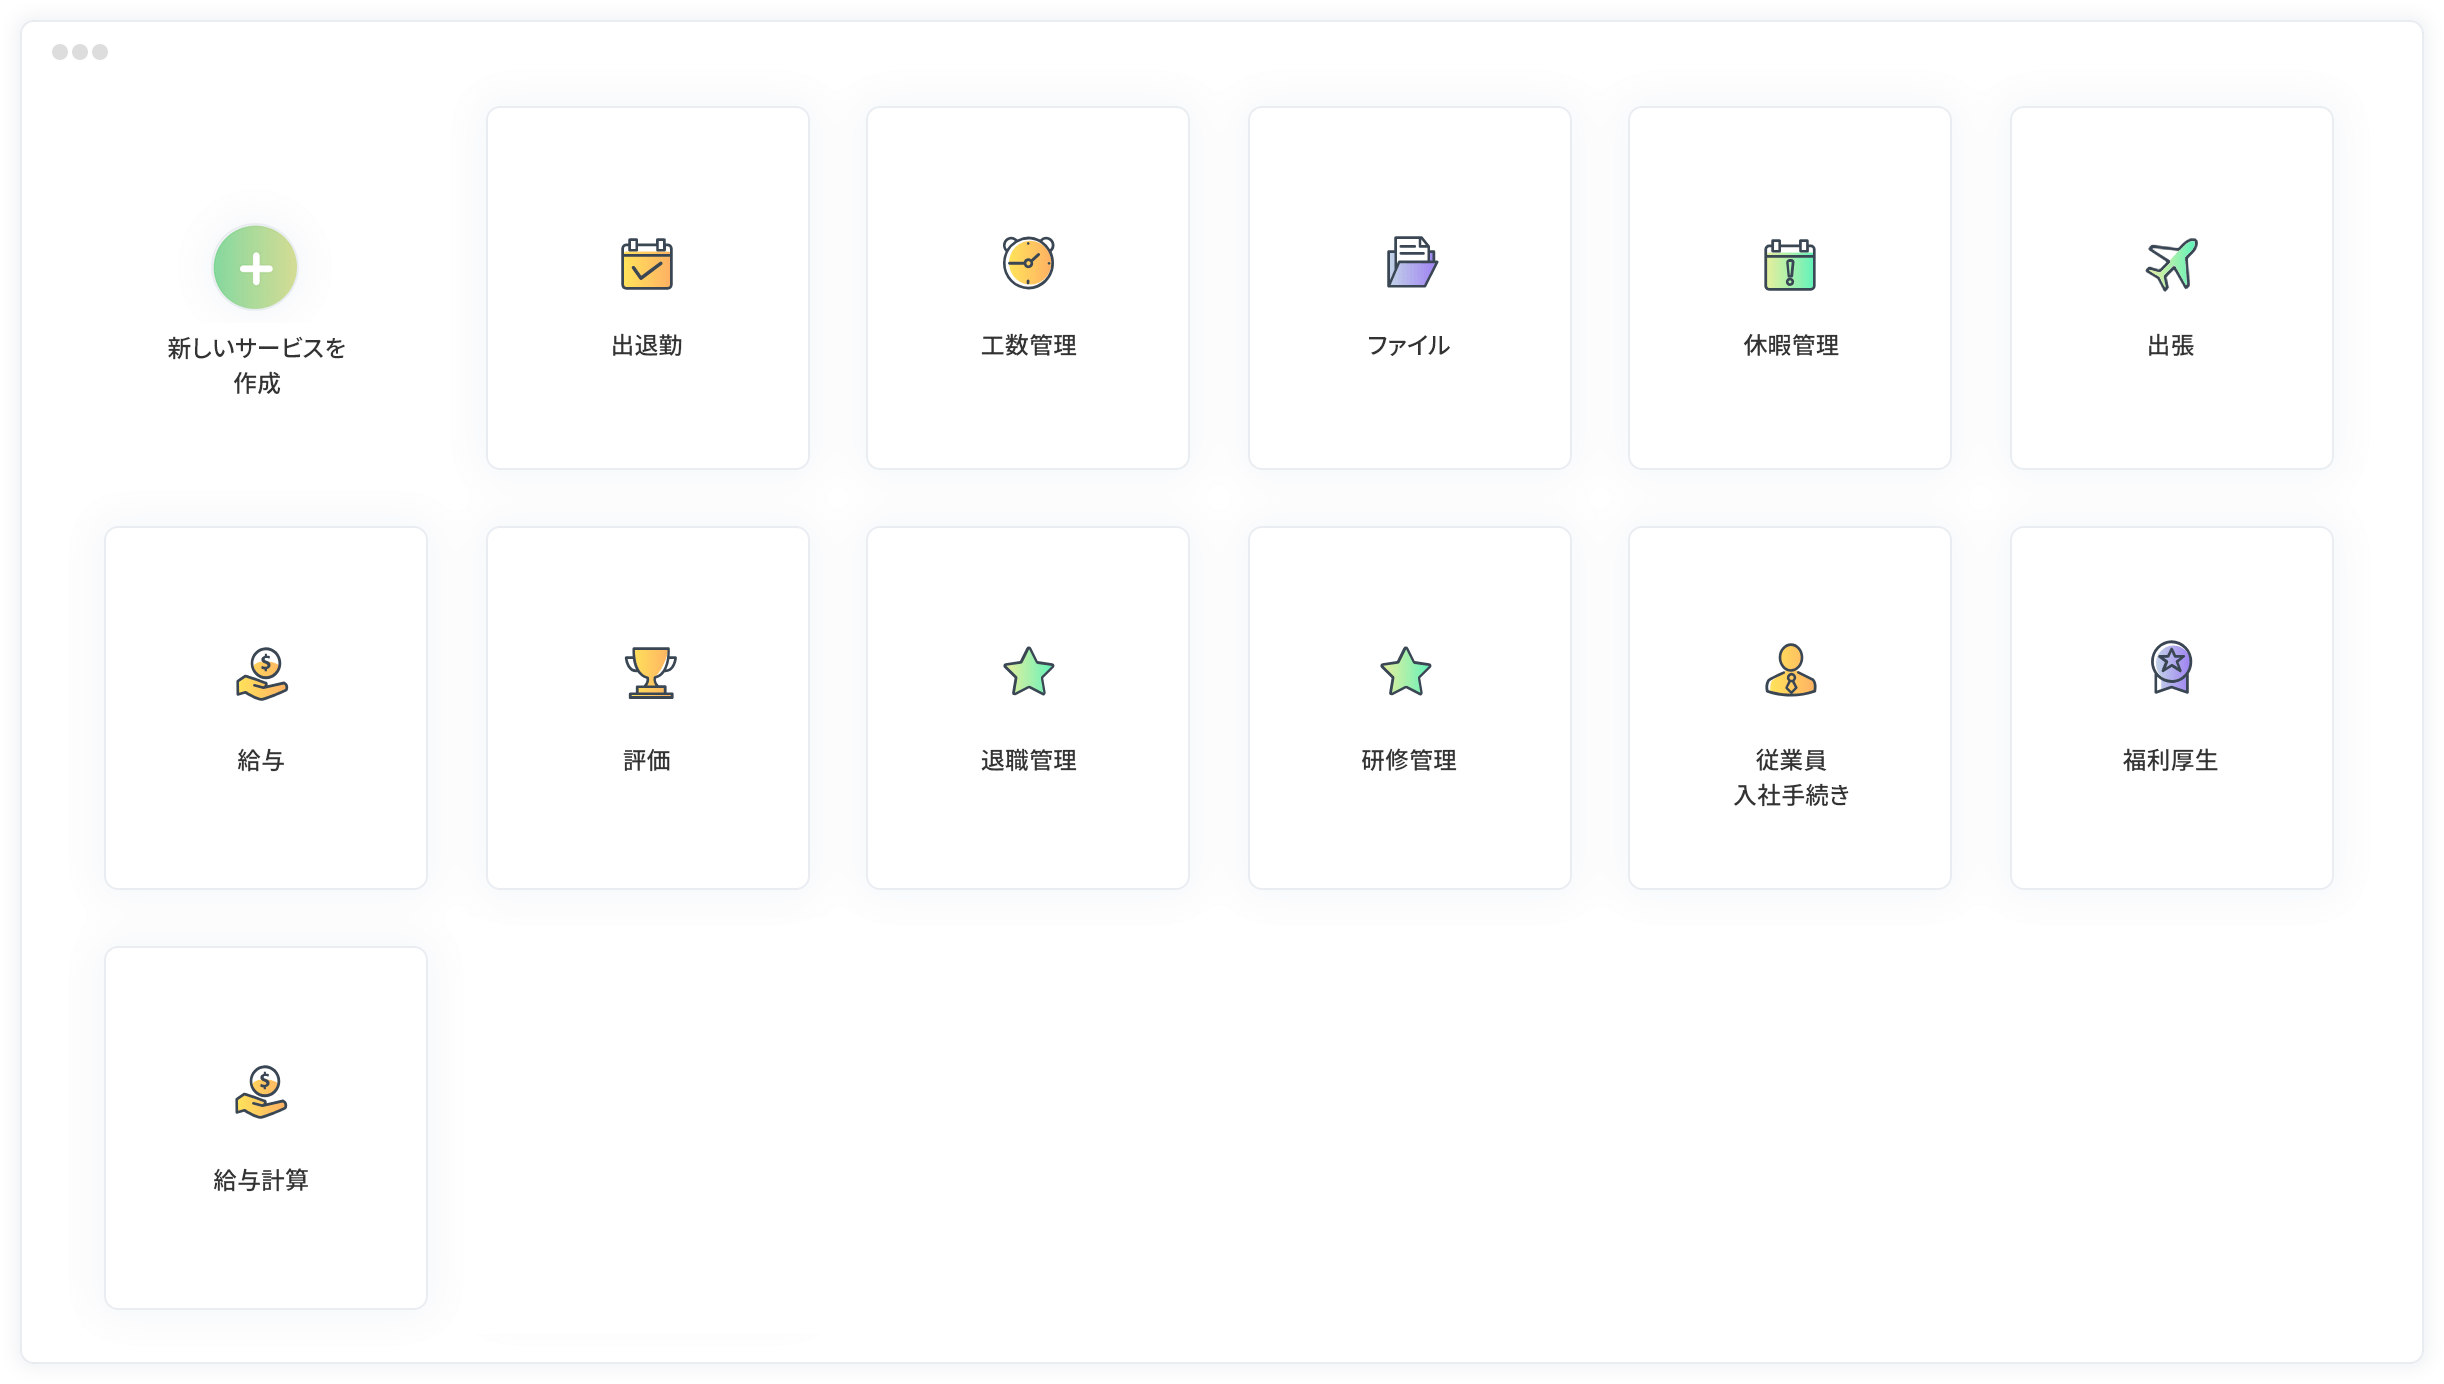Click the 休暇管理 text label
The width and height of the screenshot is (2444, 1384).
pos(1791,346)
